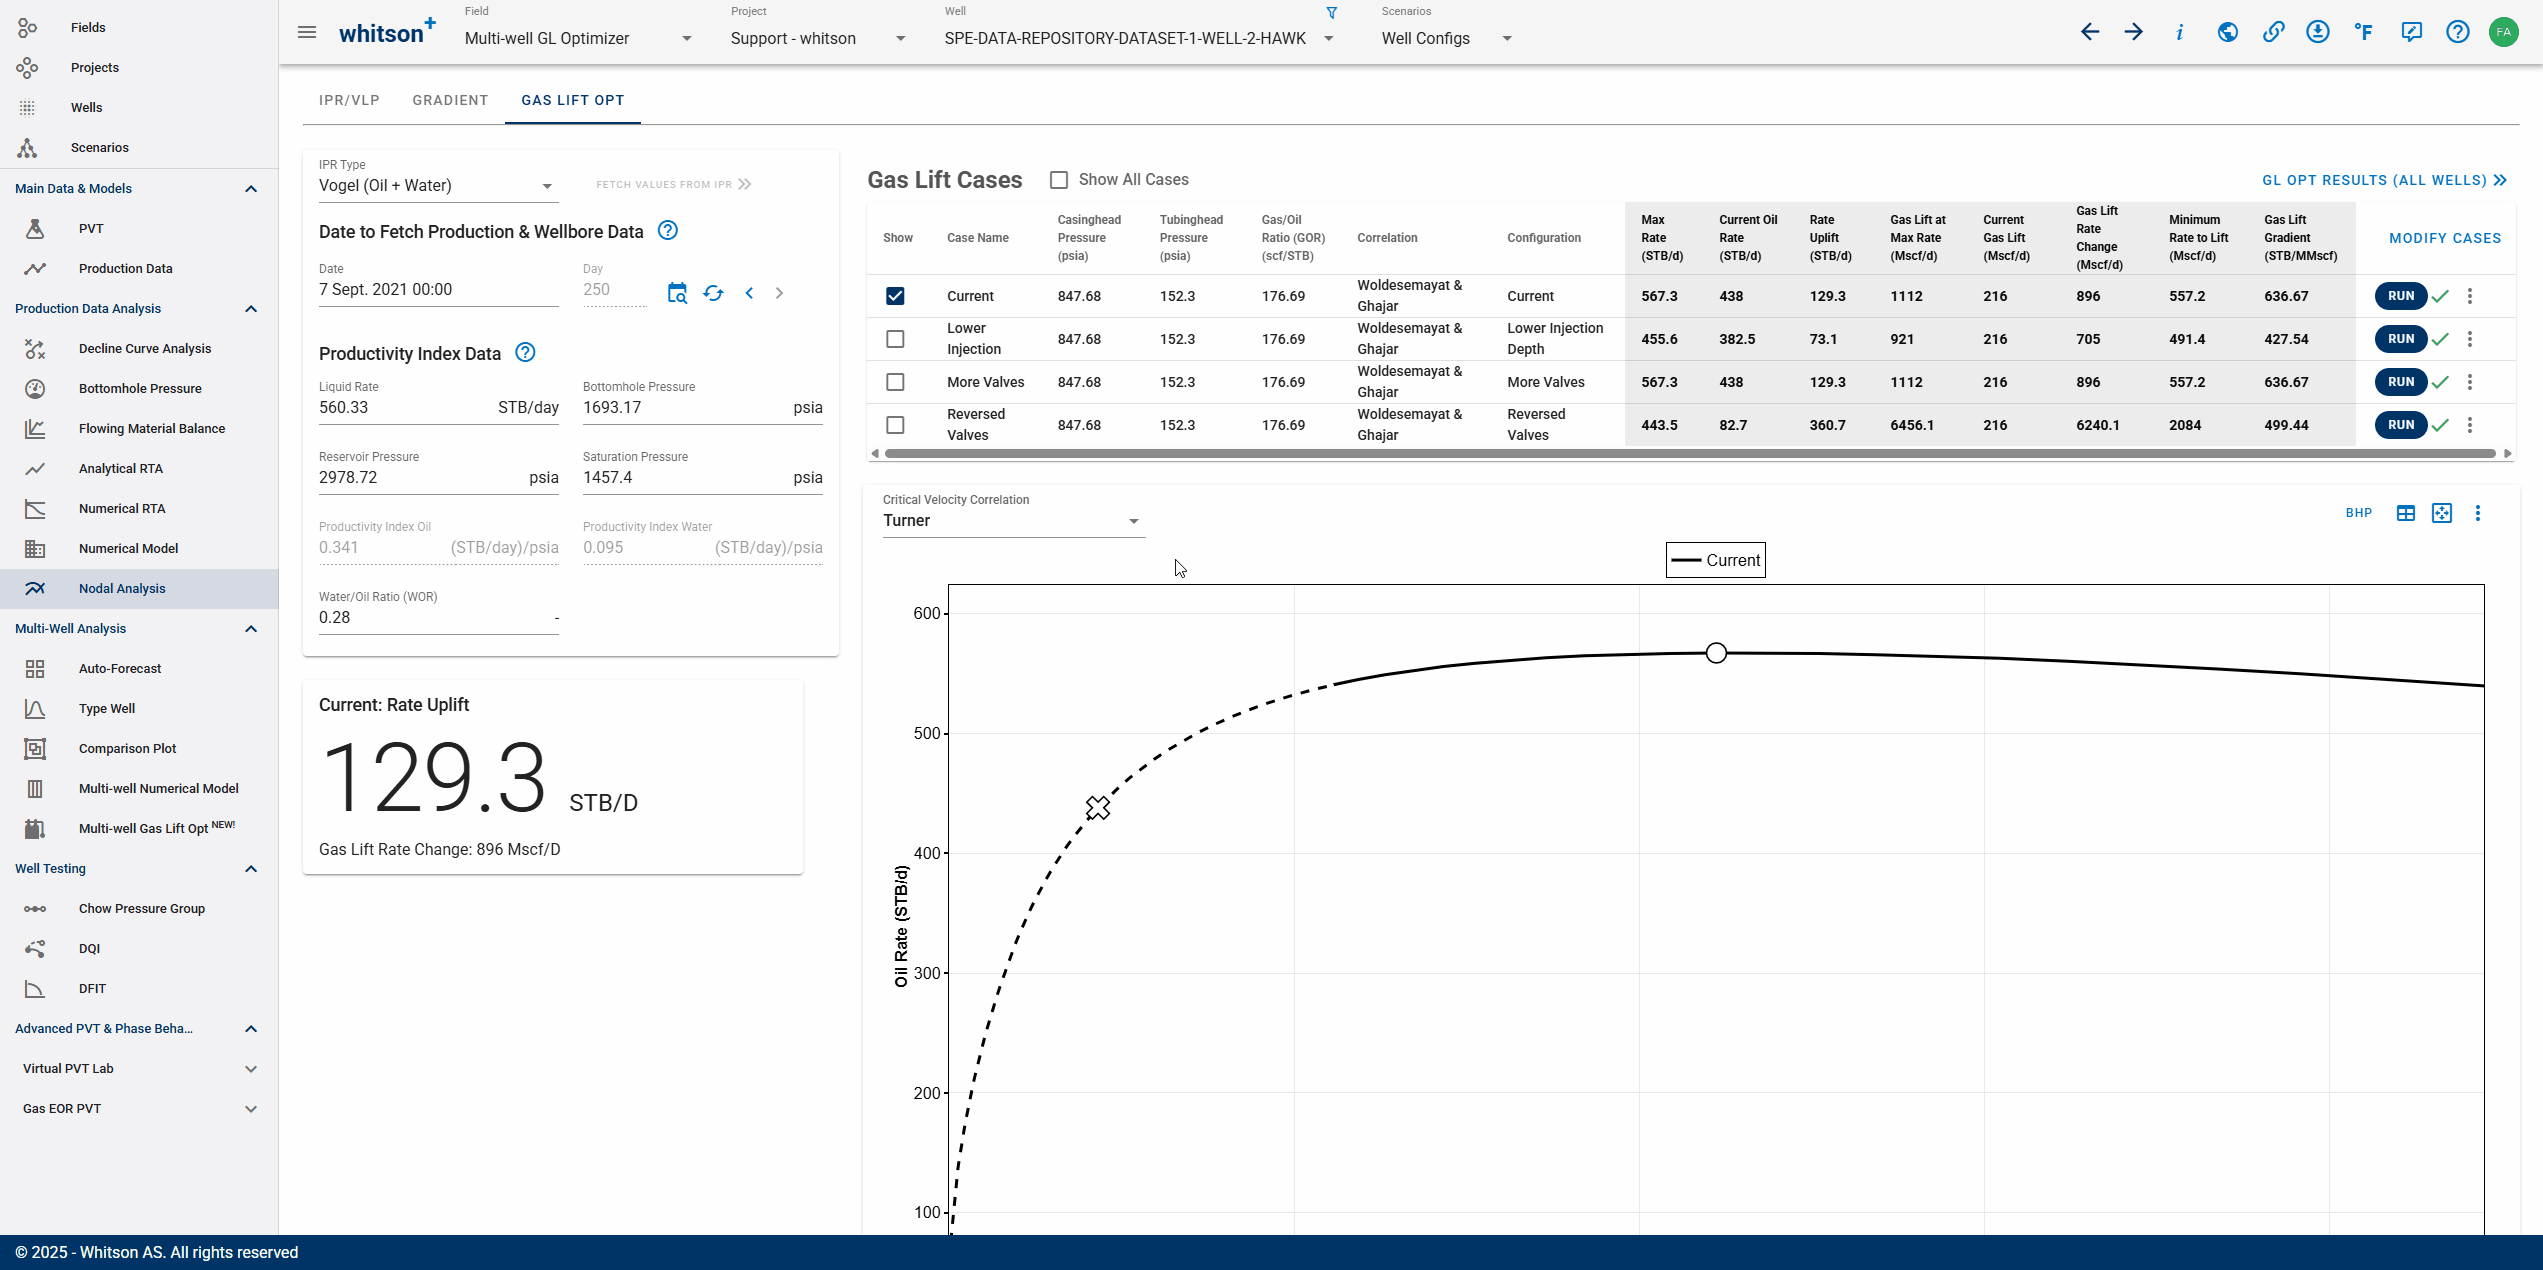The image size is (2543, 1270).
Task: Switch to the IPR/VLP tab
Action: pyautogui.click(x=349, y=100)
